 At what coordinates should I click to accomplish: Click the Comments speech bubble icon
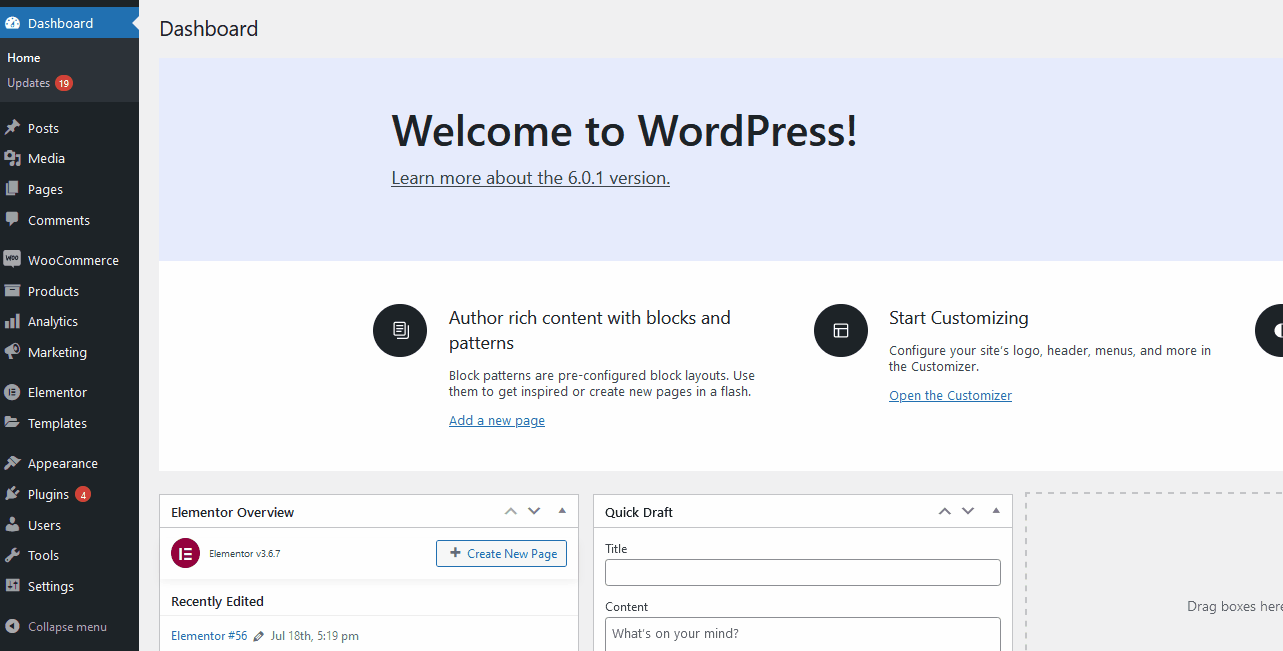[12, 219]
